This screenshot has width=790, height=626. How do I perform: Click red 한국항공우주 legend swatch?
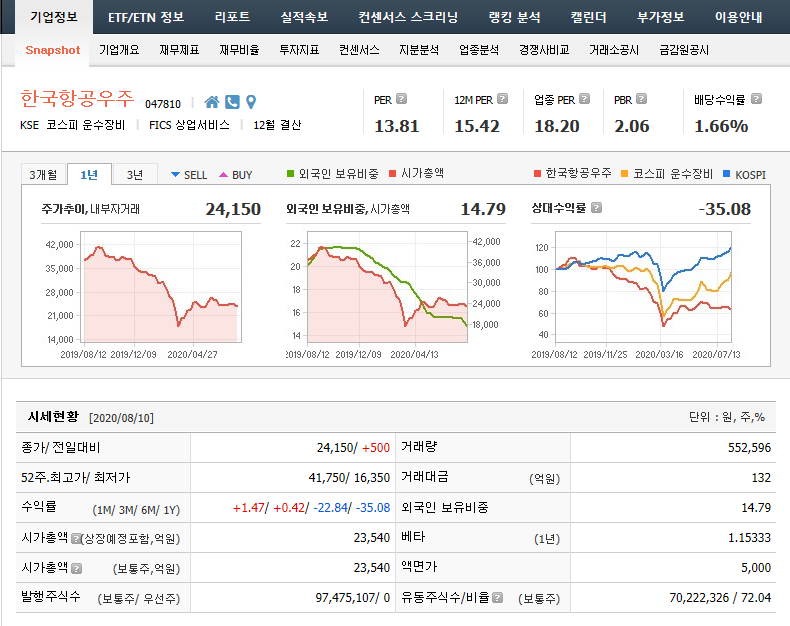click(x=537, y=174)
